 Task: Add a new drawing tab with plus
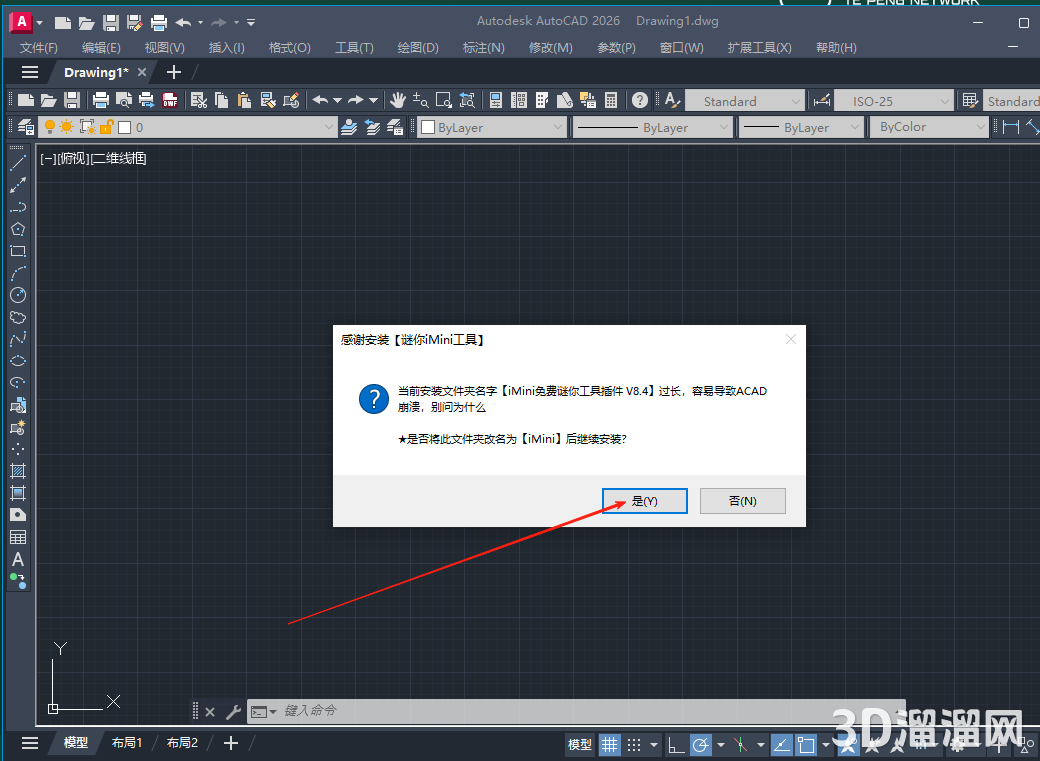pos(174,72)
